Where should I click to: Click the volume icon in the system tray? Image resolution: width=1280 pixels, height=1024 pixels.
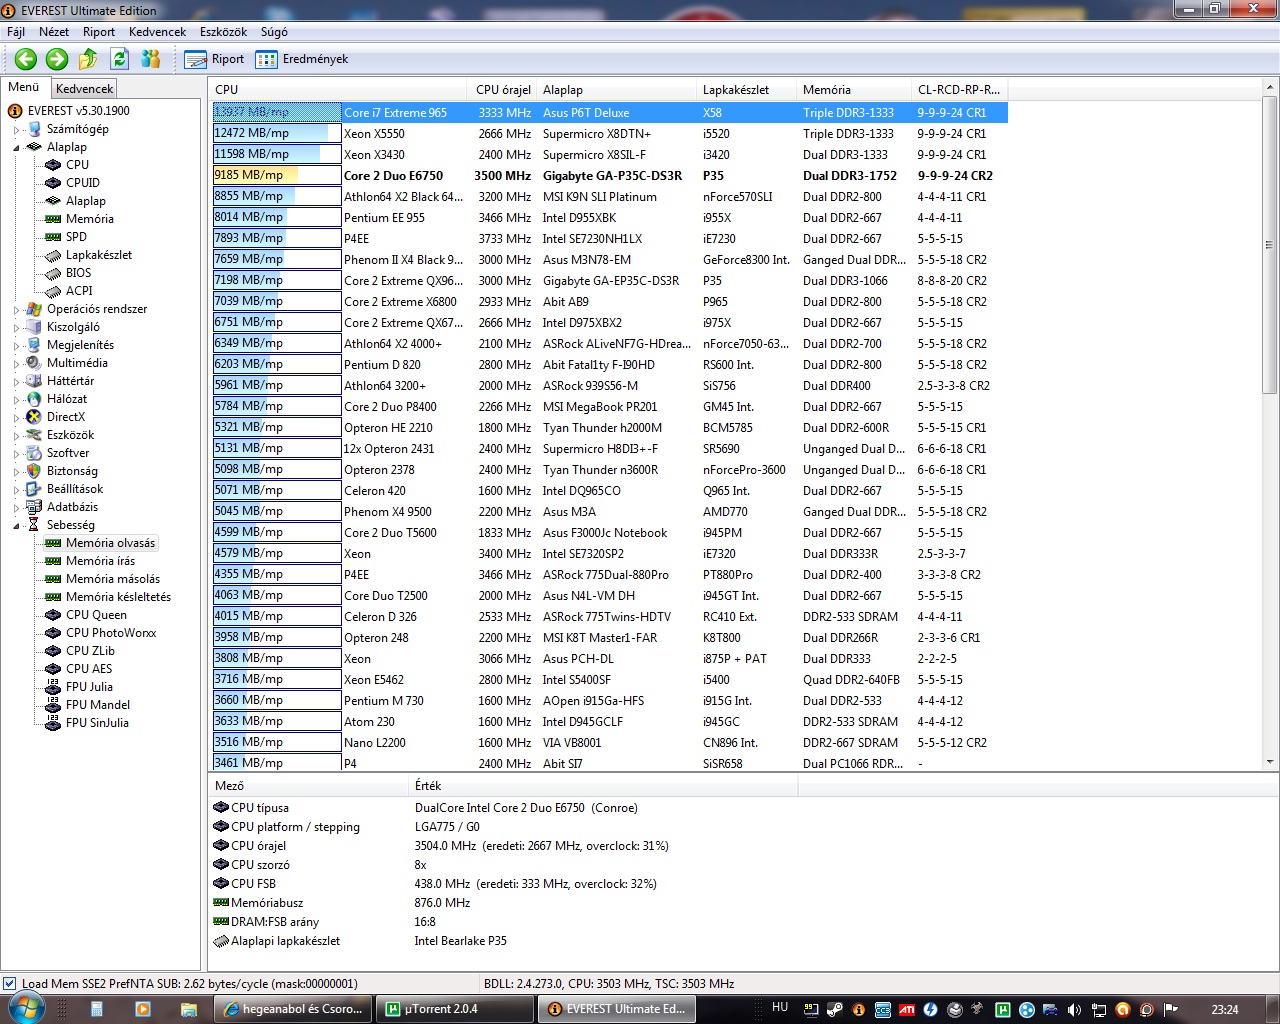[x=1074, y=1010]
